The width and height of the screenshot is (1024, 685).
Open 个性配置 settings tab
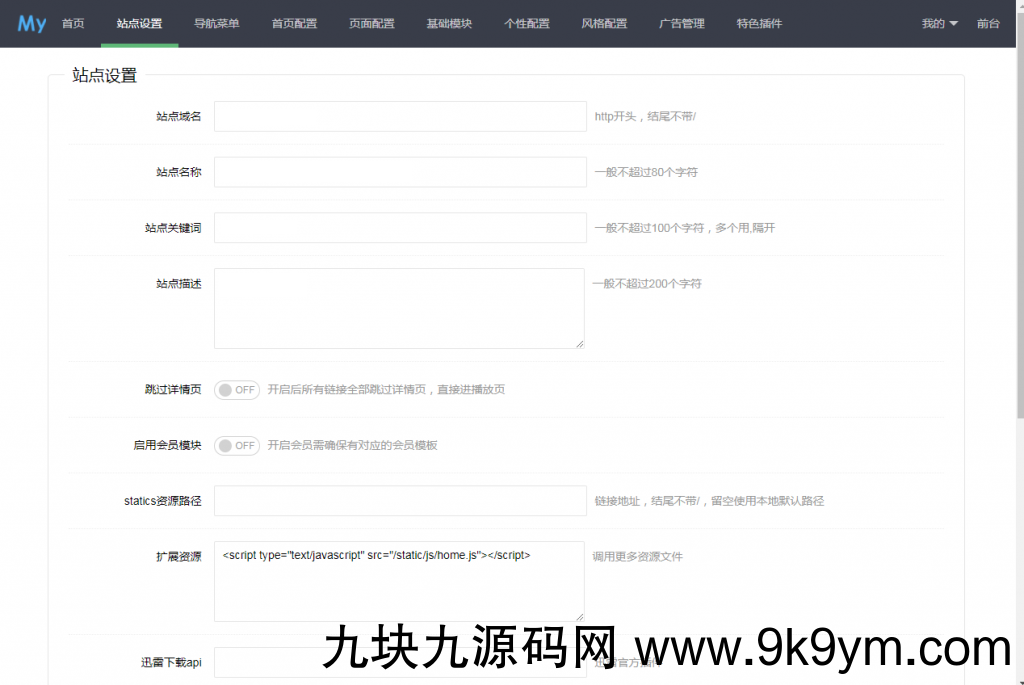tap(527, 23)
